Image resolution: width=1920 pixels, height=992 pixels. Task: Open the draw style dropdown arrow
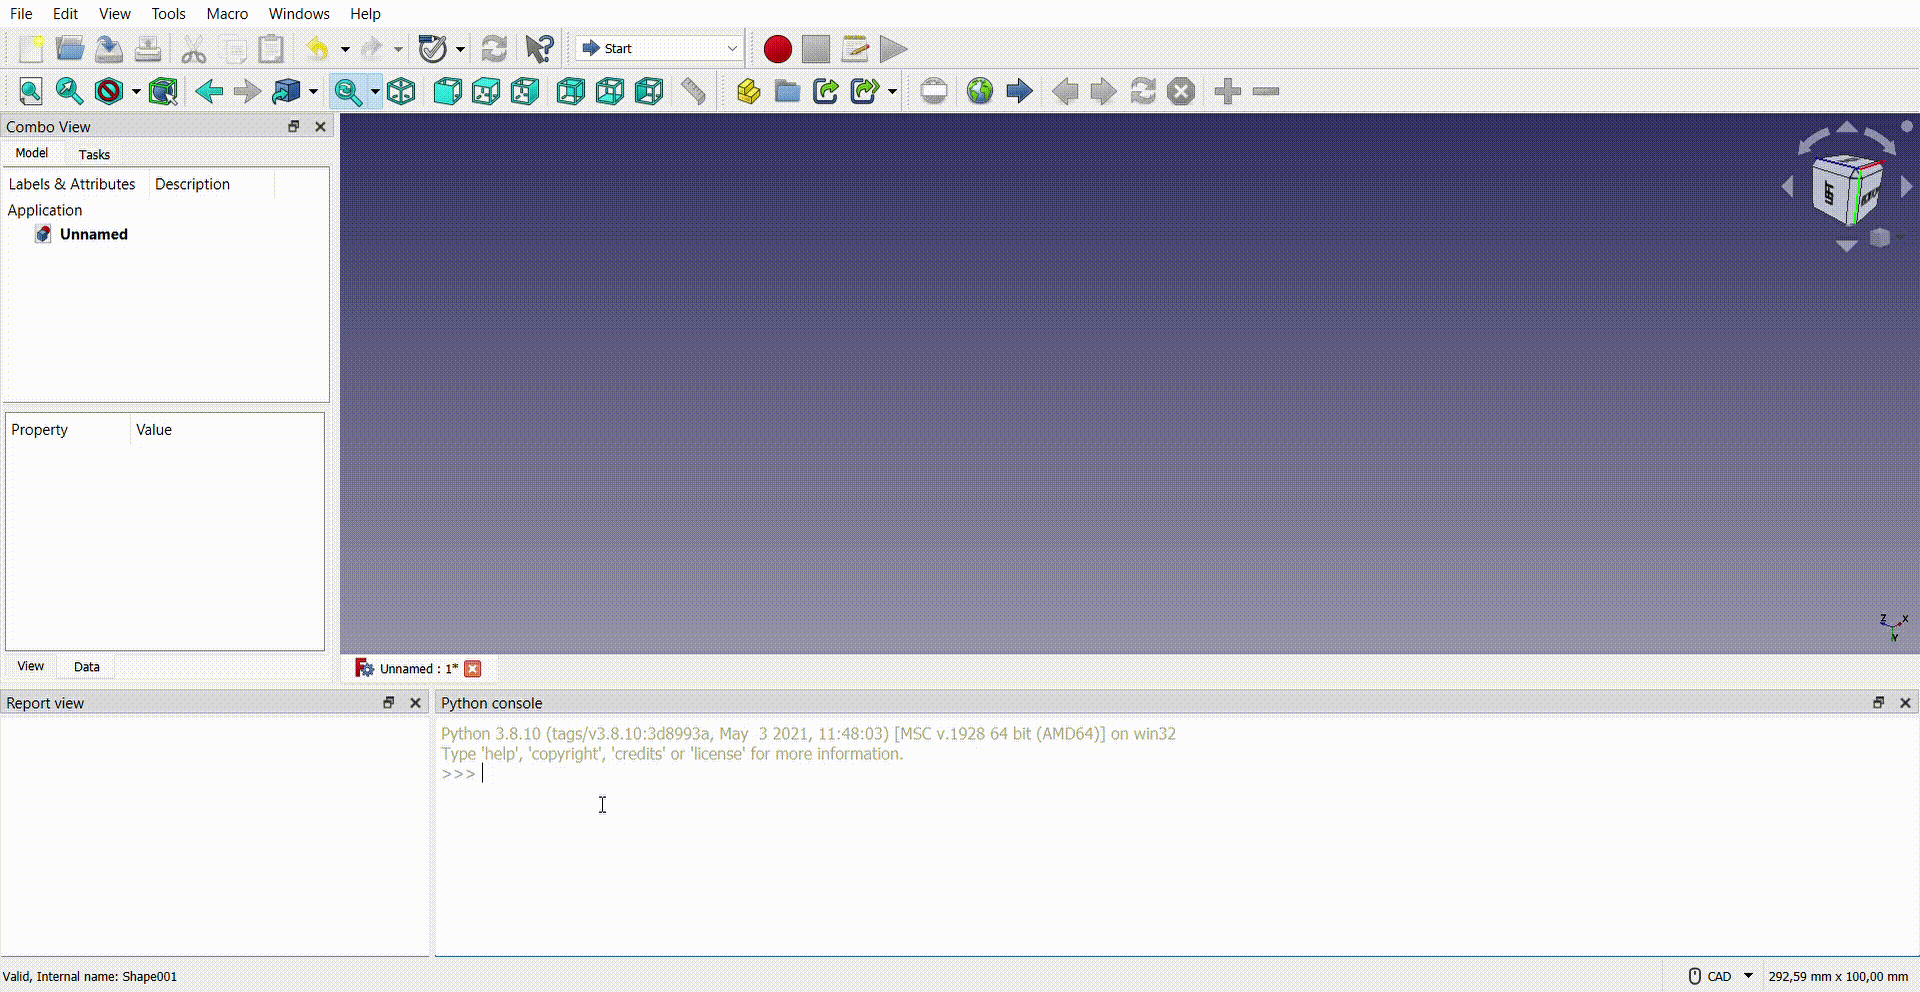137,91
